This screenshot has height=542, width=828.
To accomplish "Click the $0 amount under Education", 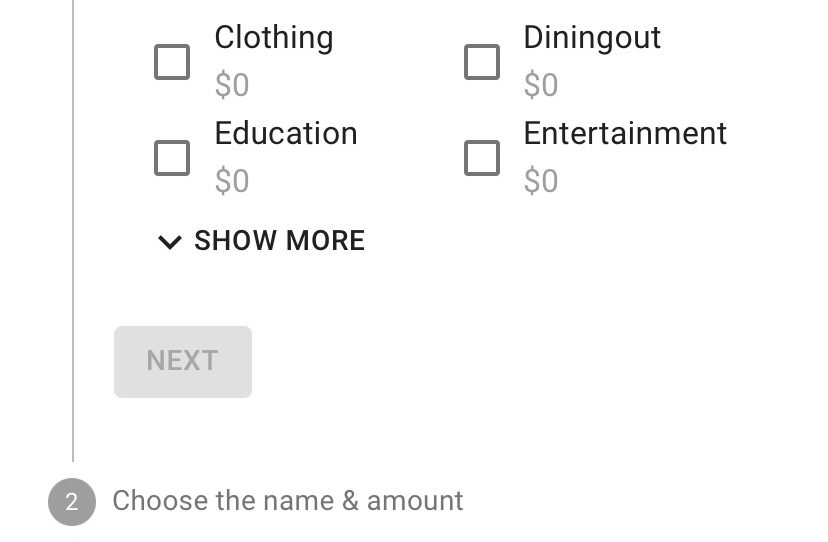I will click(x=232, y=181).
